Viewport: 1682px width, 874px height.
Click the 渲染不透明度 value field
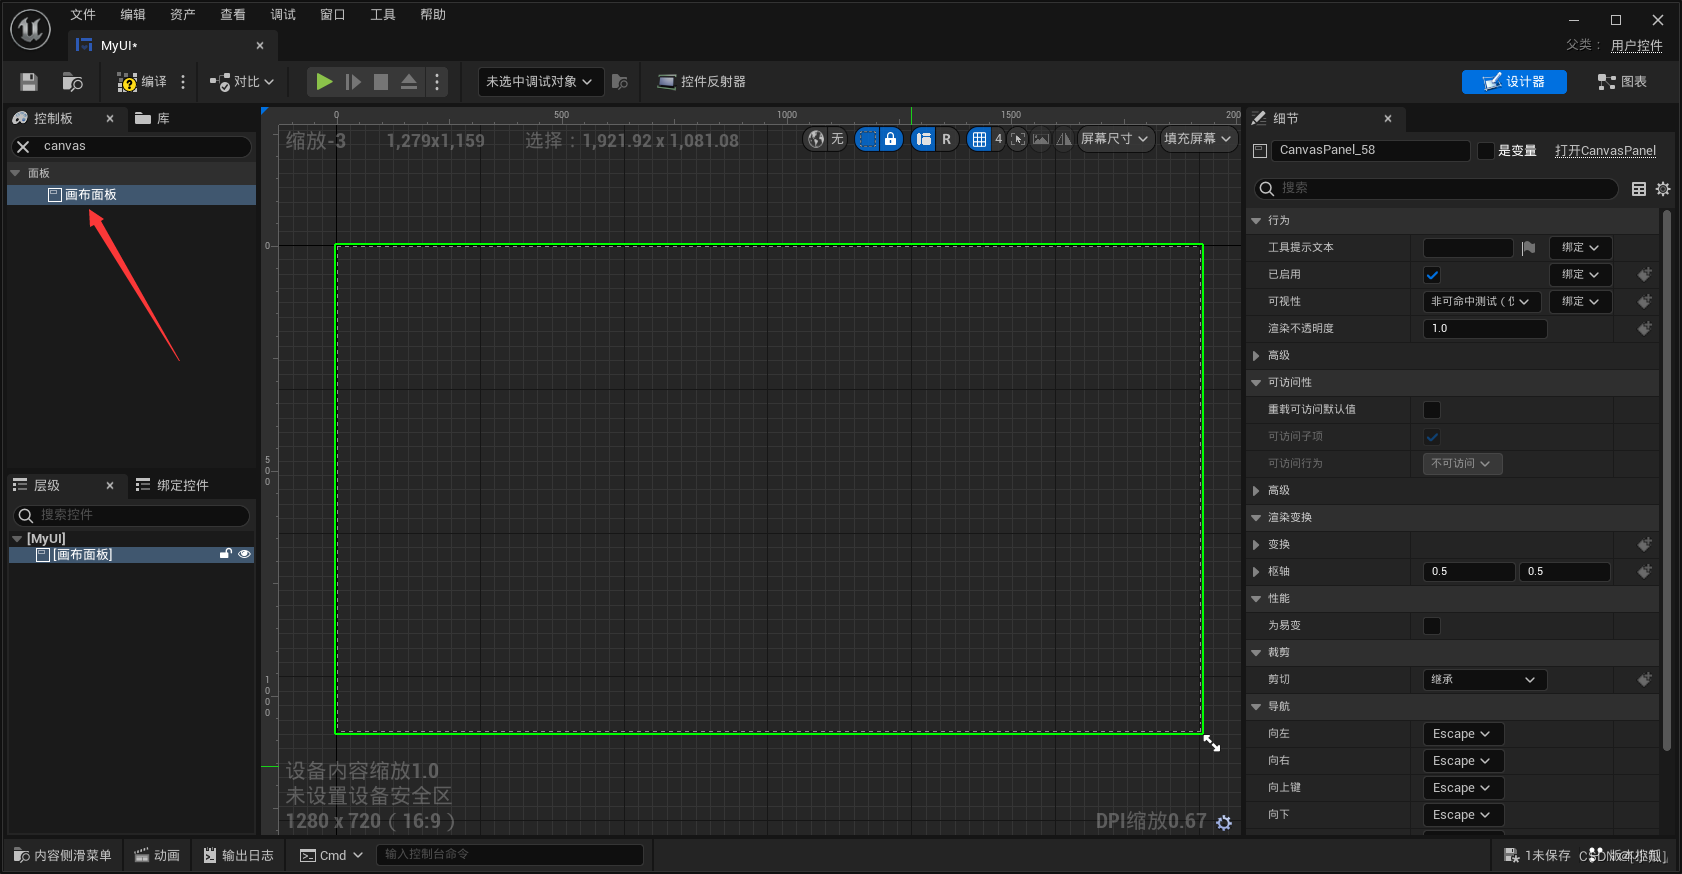point(1485,329)
